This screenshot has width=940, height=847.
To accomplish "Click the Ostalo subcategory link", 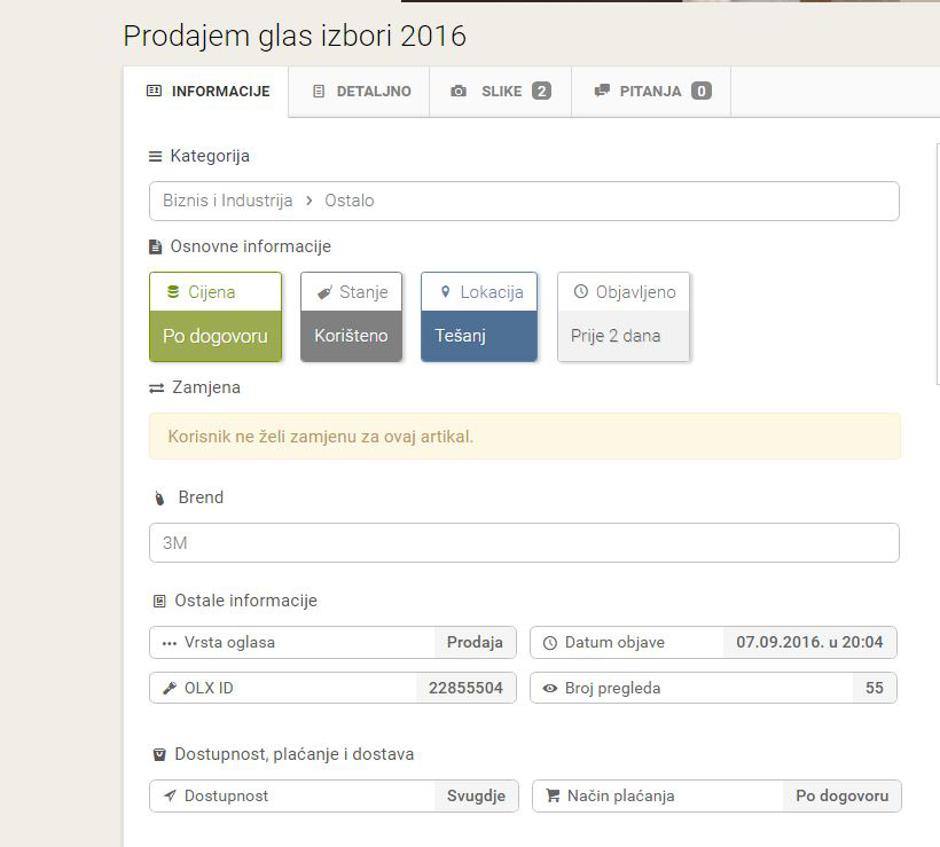I will (x=349, y=200).
